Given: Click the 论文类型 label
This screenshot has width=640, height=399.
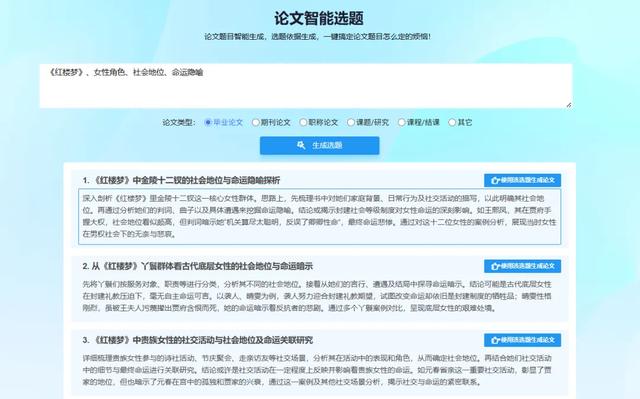Looking at the screenshot, I should pos(179,122).
